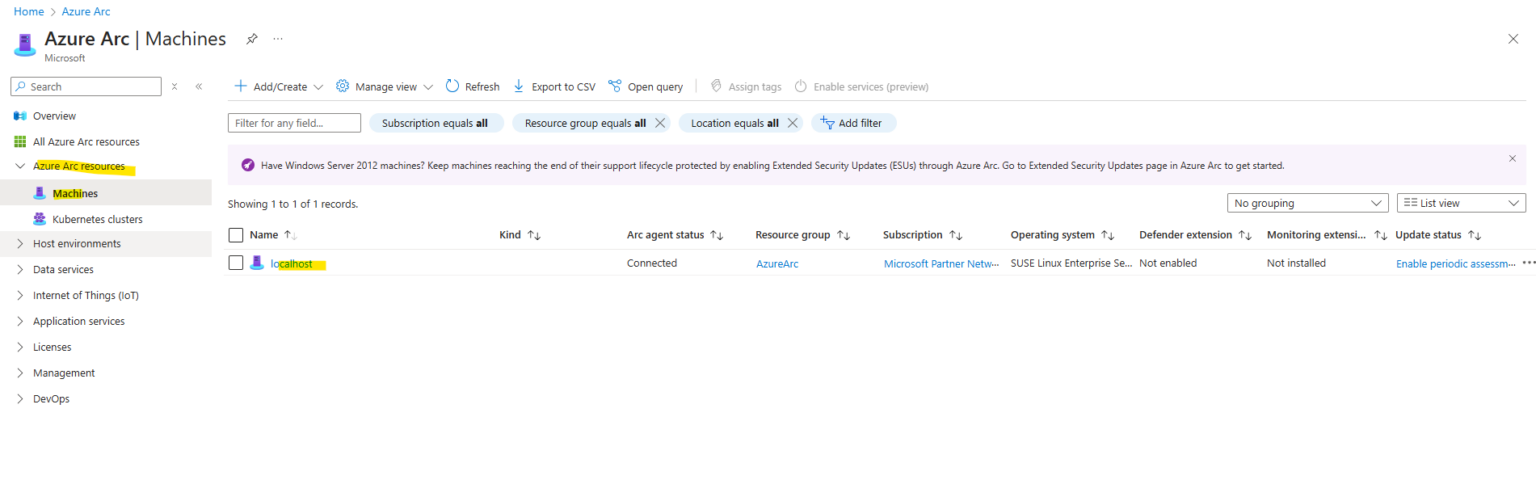Expand the Application services group
This screenshot has height=497, width=1536.
20,321
